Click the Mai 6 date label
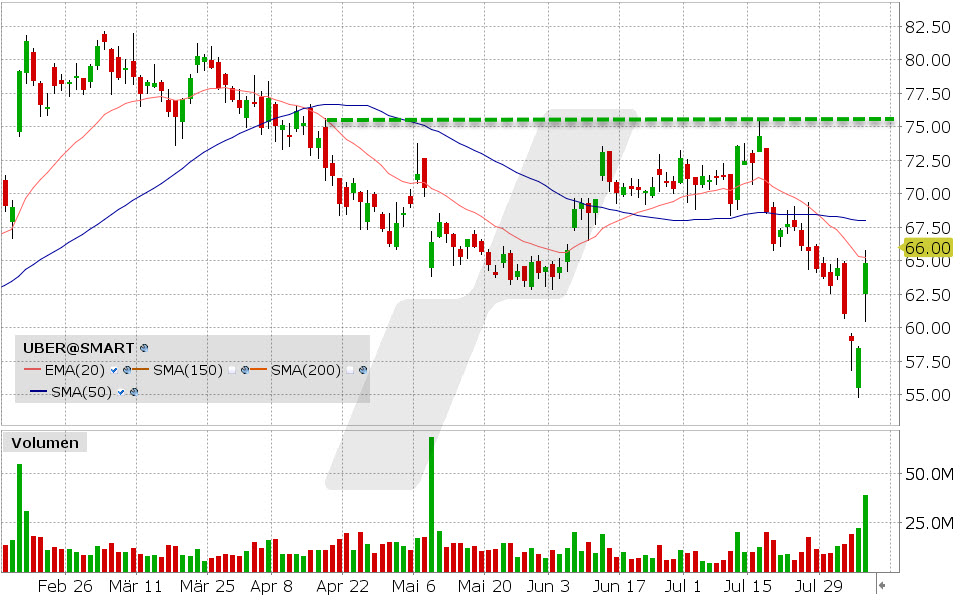The height and width of the screenshot is (600, 960). 413,586
